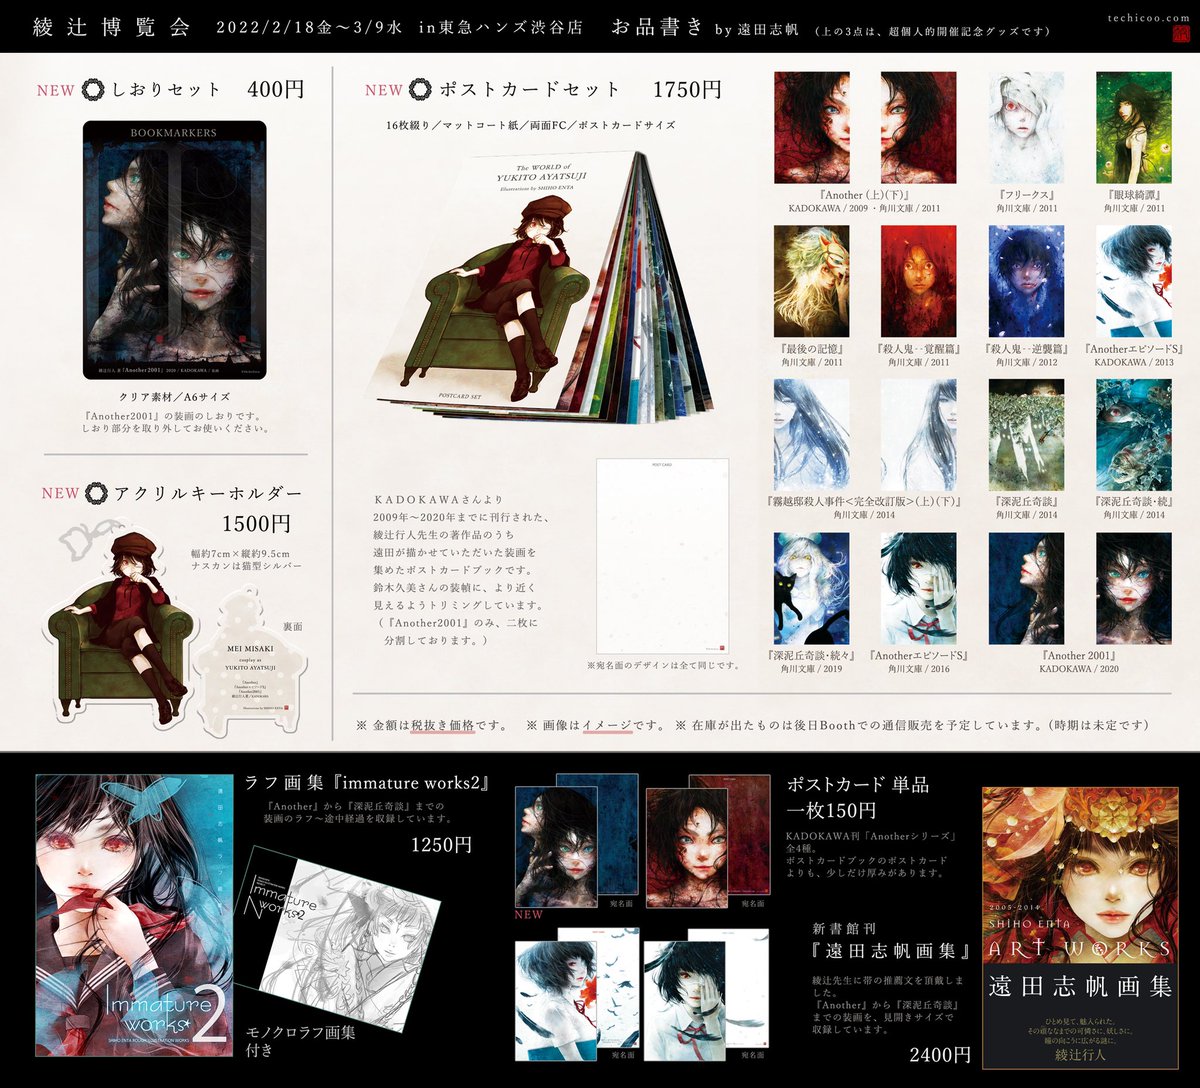The height and width of the screenshot is (1088, 1200).
Task: Open the 深泥丘奇談・続々 black cat thumbnail
Action: 811,588
